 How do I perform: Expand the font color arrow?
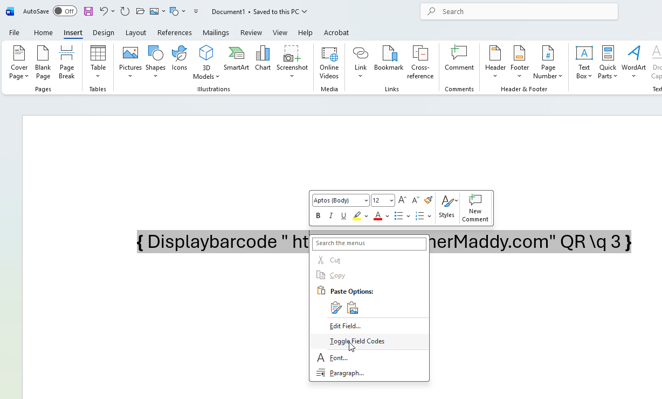click(387, 216)
